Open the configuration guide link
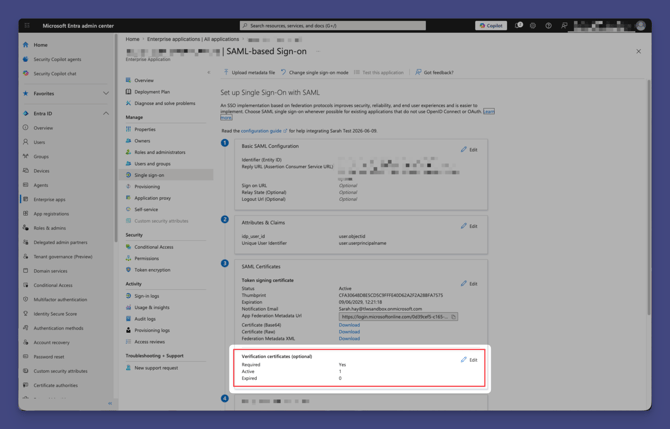Viewport: 670px width, 429px height. click(264, 131)
